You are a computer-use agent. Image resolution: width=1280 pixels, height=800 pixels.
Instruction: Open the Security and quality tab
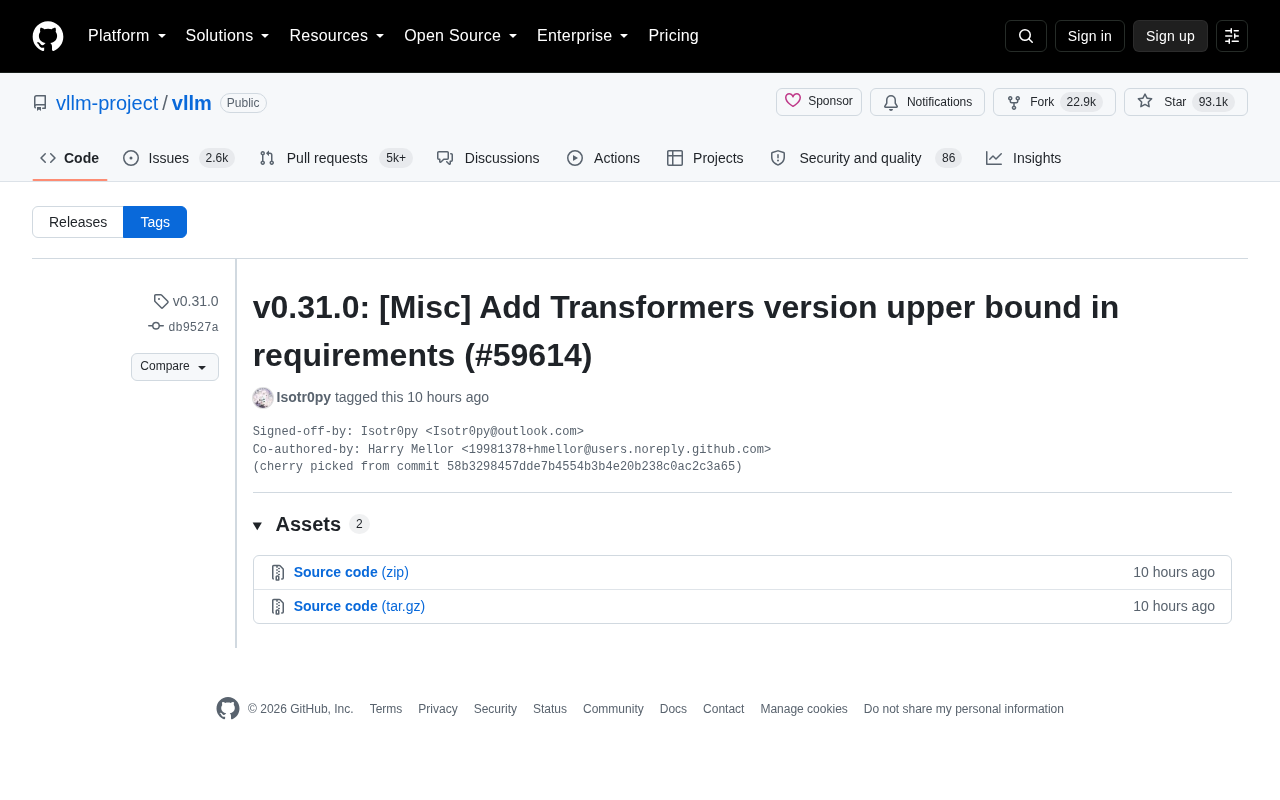pyautogui.click(x=866, y=158)
